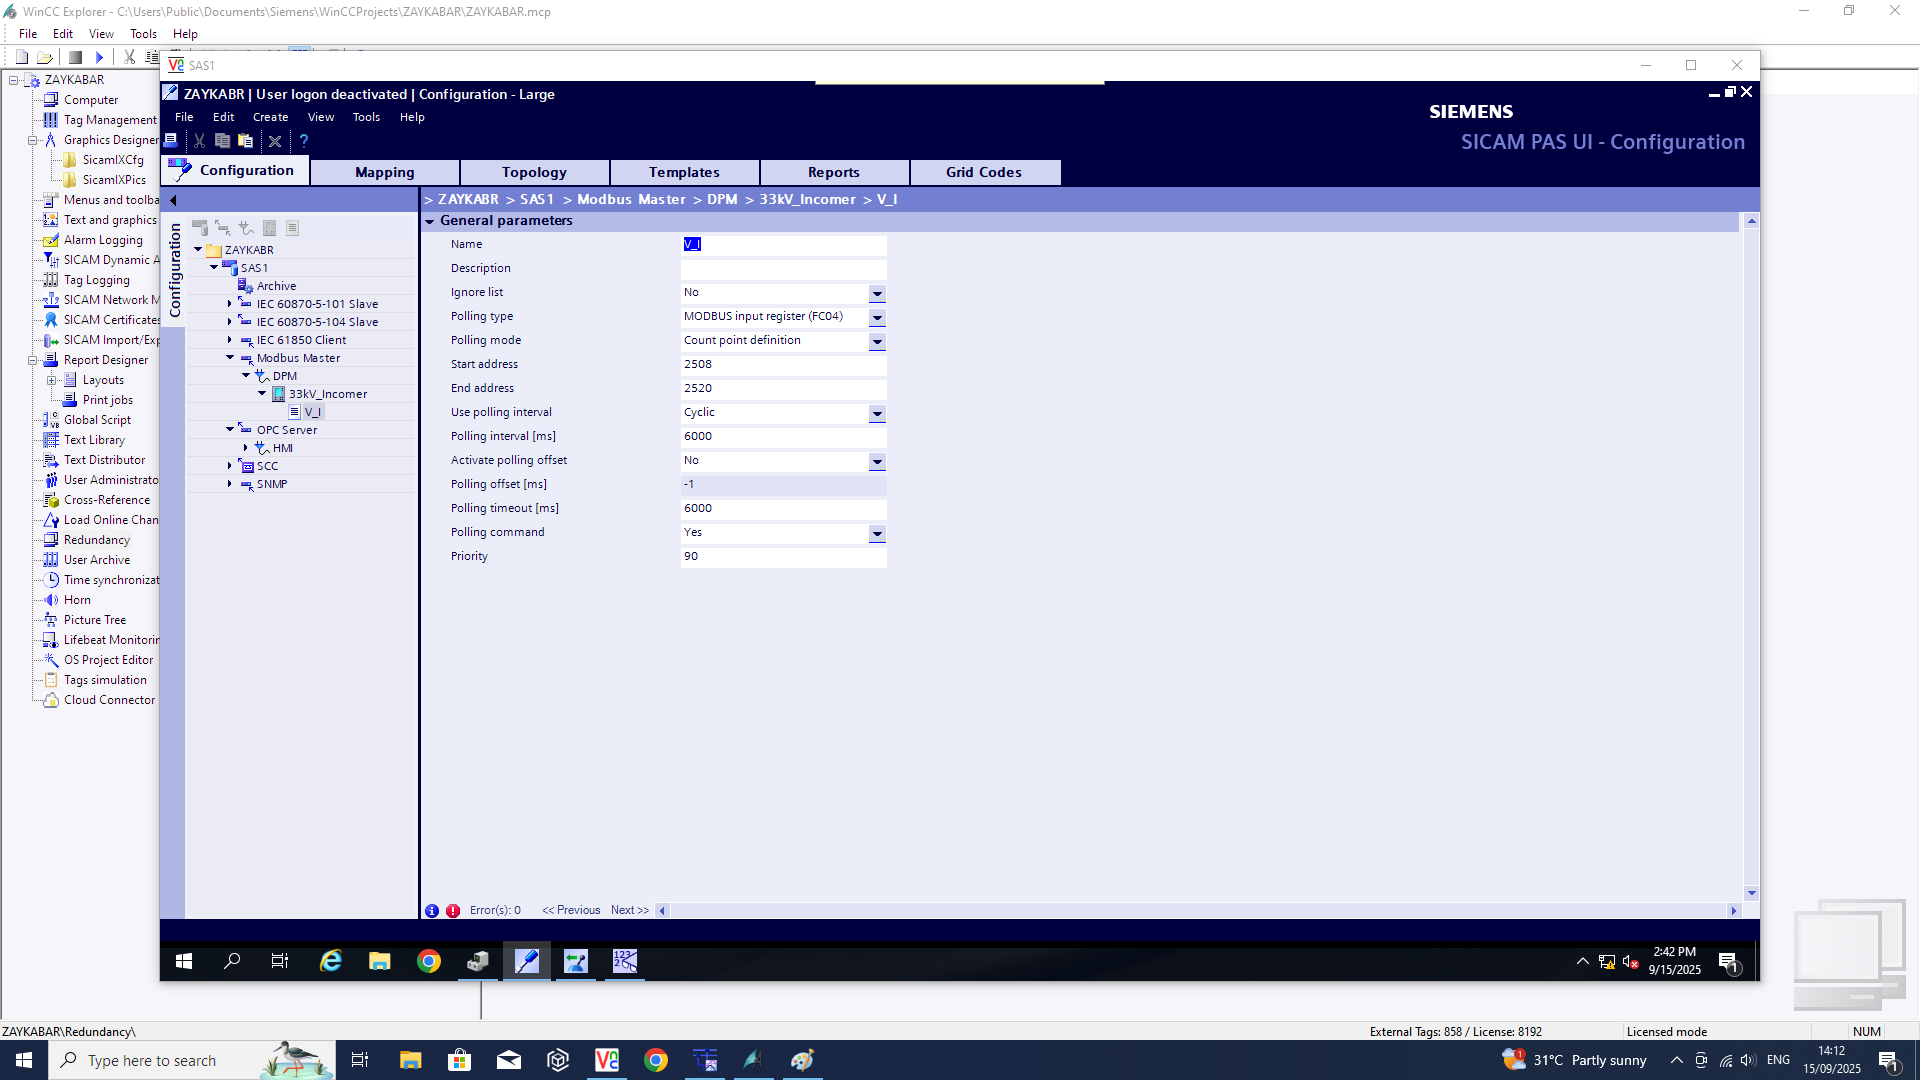The width and height of the screenshot is (1920, 1080).
Task: Click the Polling interval input field
Action: 782,436
